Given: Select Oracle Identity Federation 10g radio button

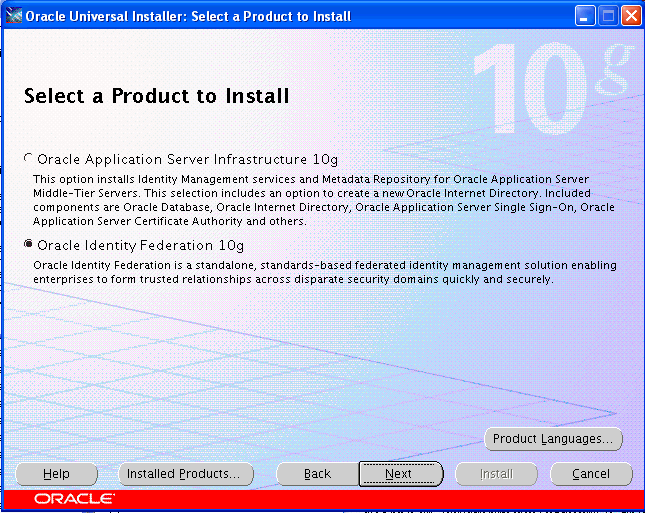Looking at the screenshot, I should (28, 244).
